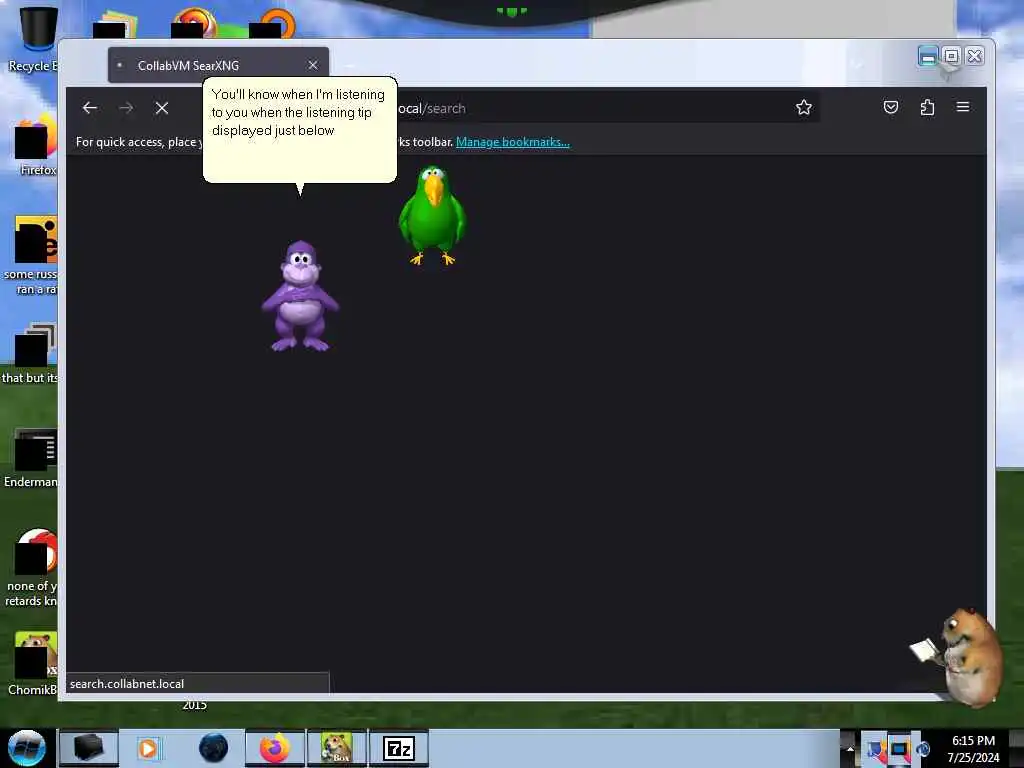
Task: Click Bonzi's yellow speech balloon
Action: pos(300,130)
